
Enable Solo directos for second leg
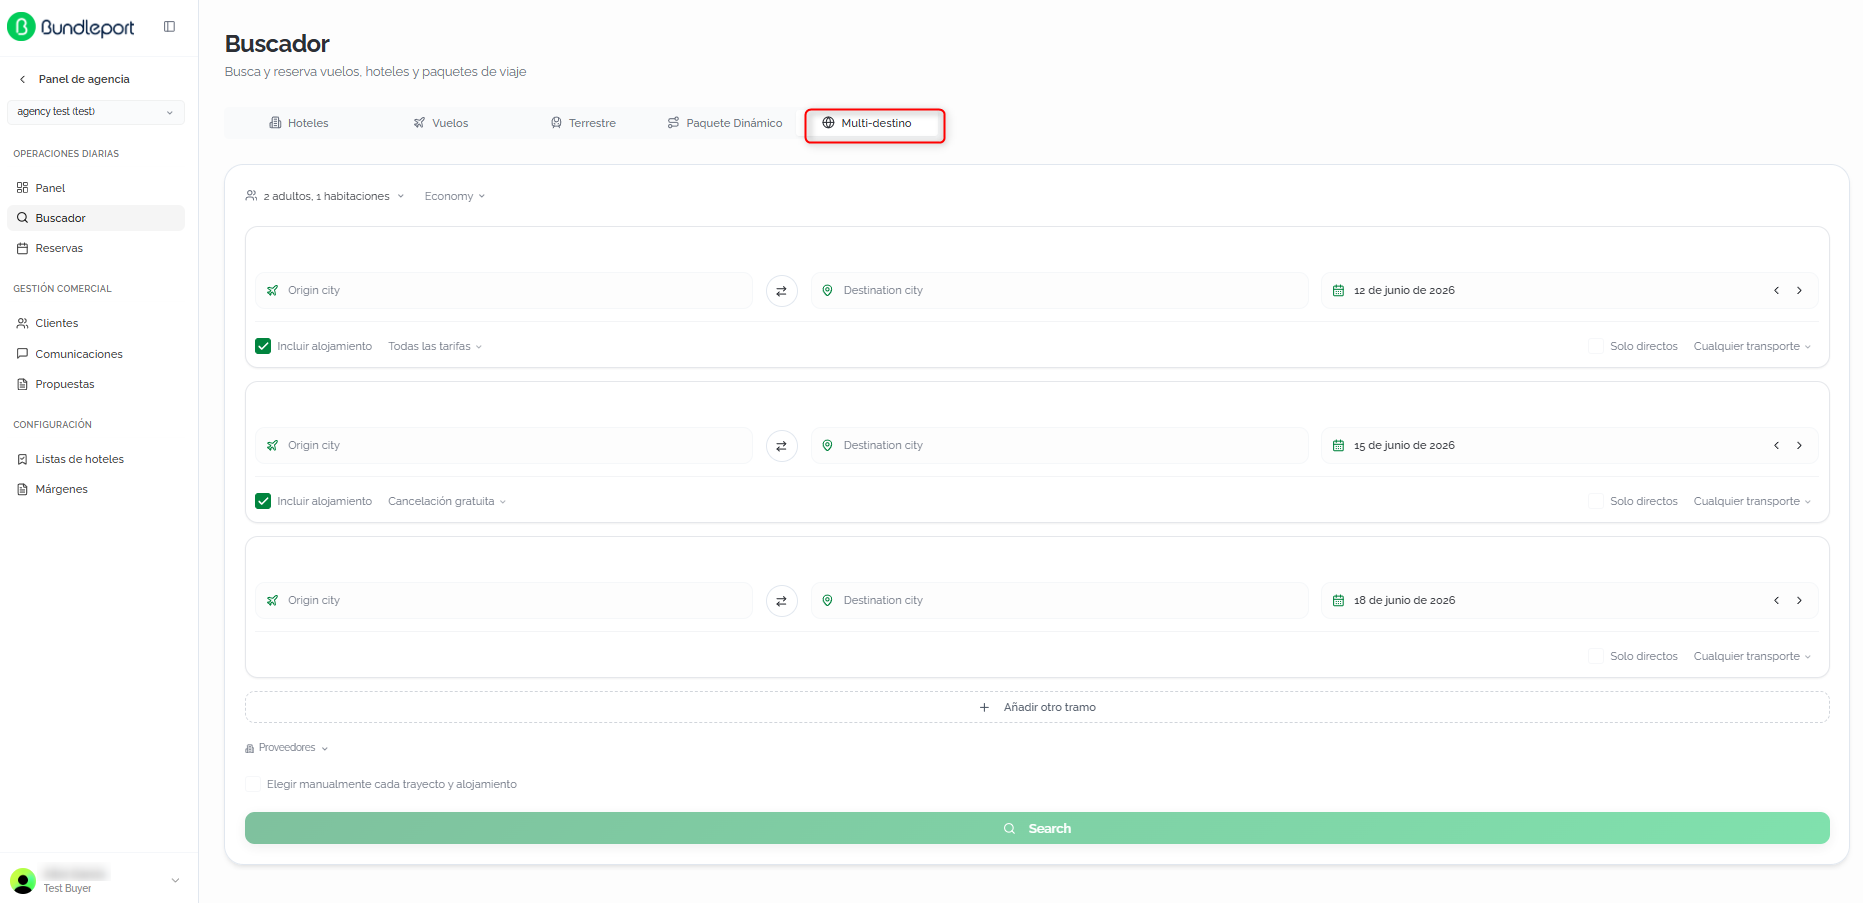click(x=1596, y=501)
